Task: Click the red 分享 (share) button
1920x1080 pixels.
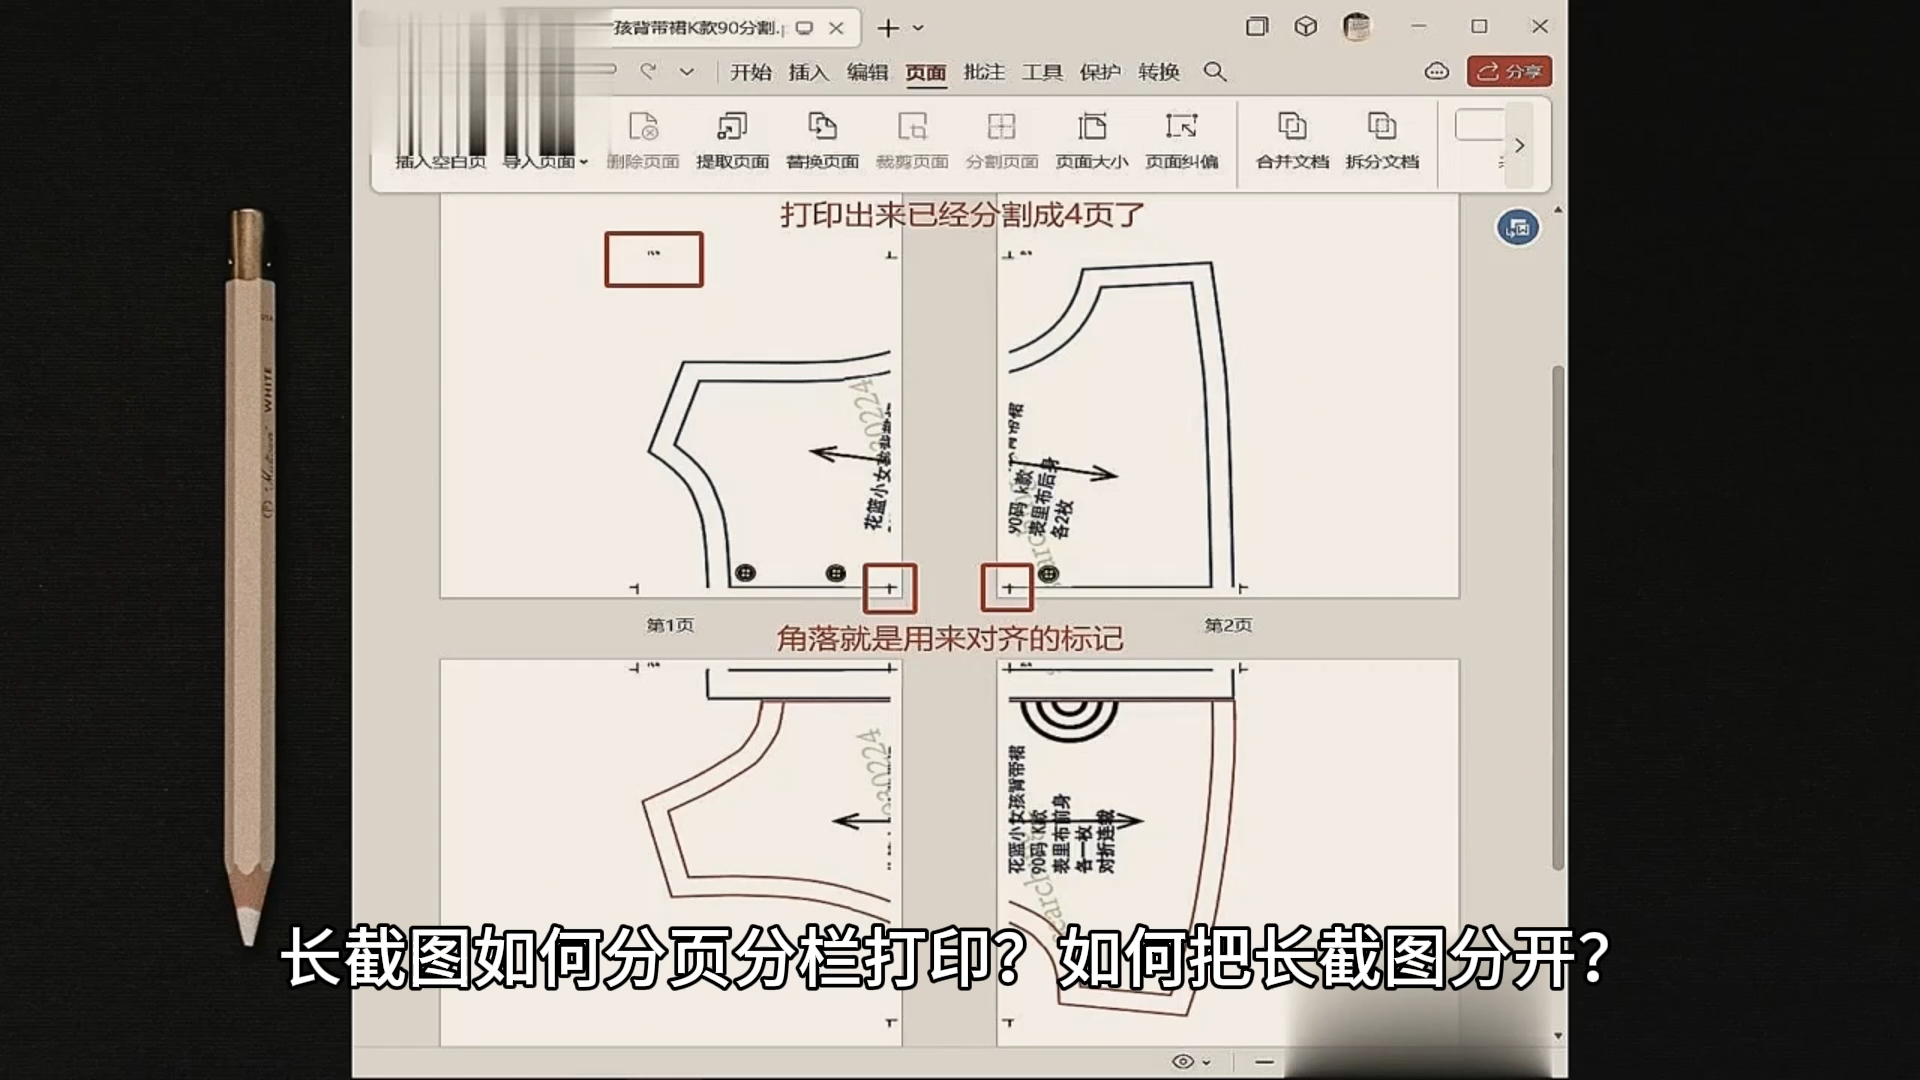Action: 1509,72
